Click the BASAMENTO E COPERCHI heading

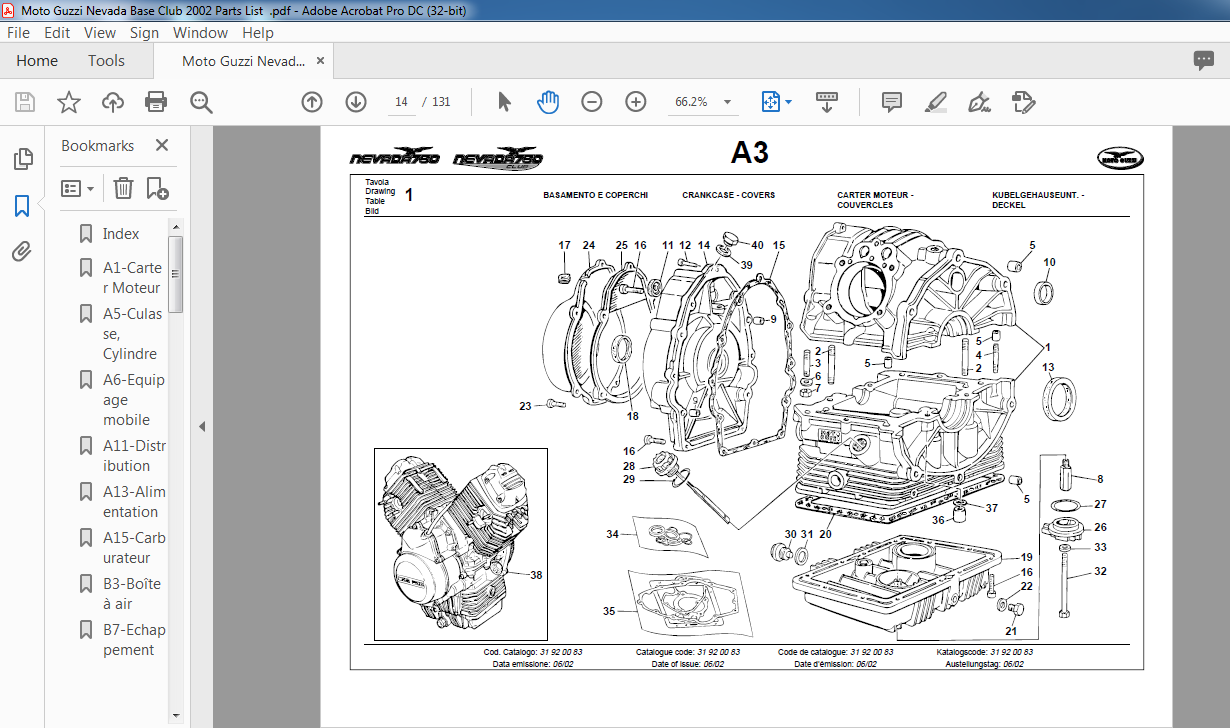(595, 195)
